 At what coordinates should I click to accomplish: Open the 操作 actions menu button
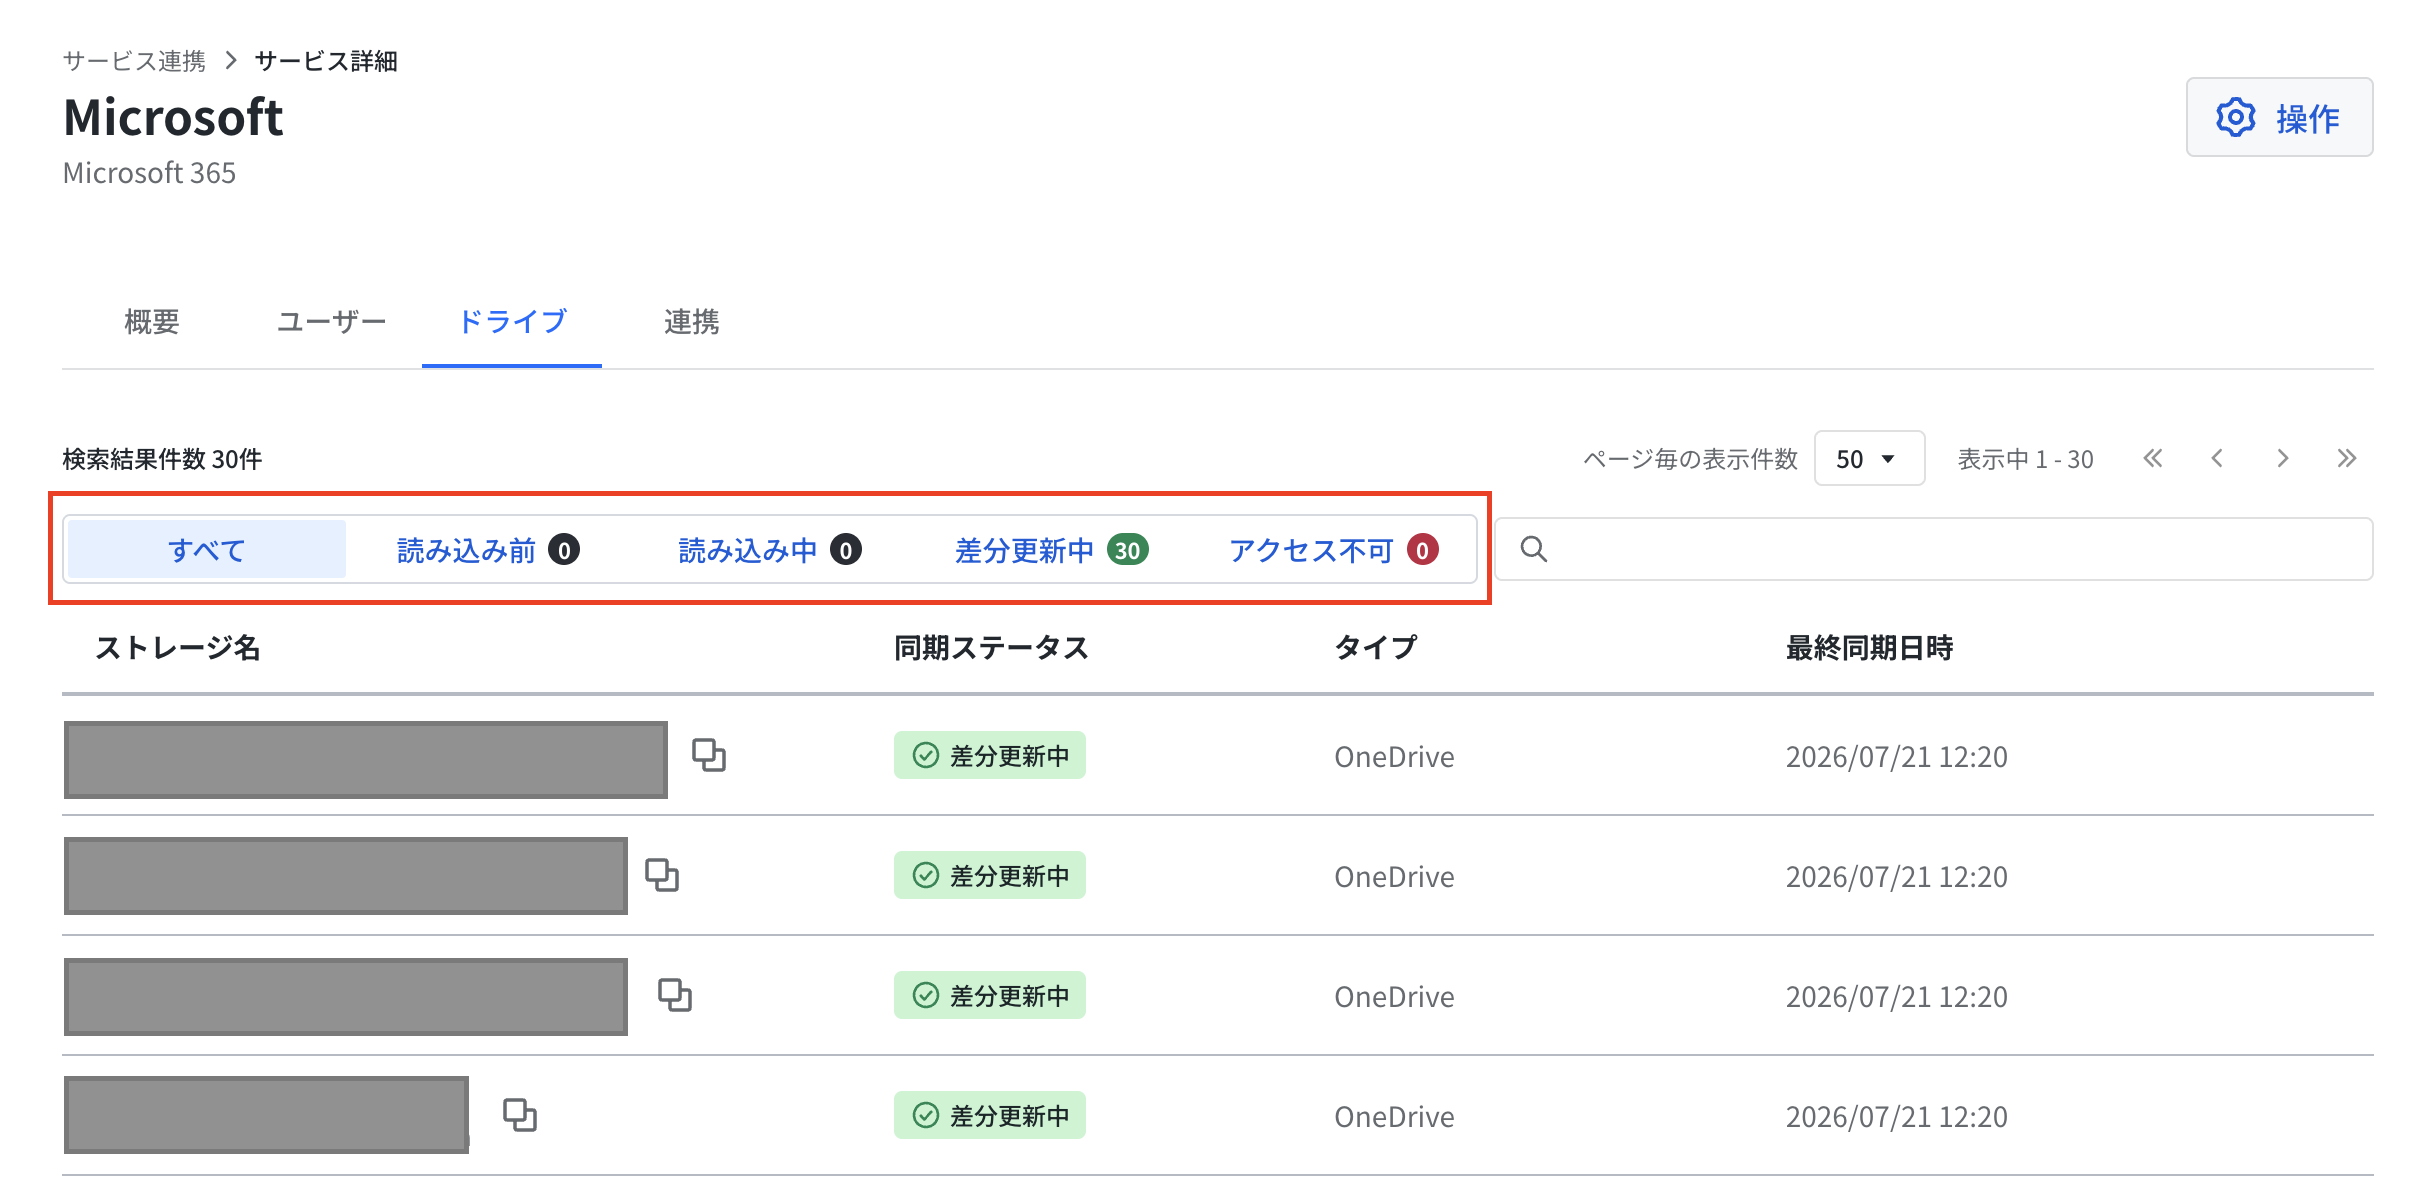pyautogui.click(x=2279, y=118)
